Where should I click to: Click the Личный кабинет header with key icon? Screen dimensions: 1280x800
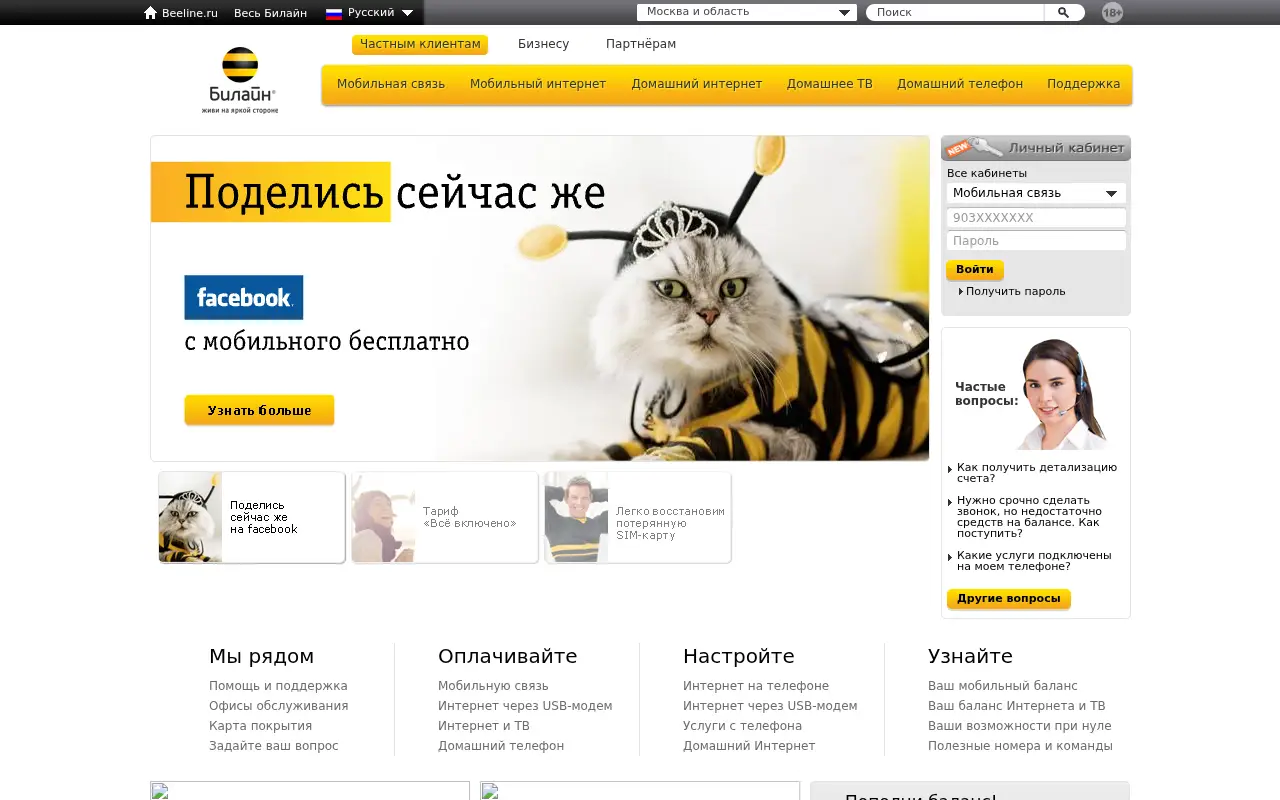click(1036, 148)
